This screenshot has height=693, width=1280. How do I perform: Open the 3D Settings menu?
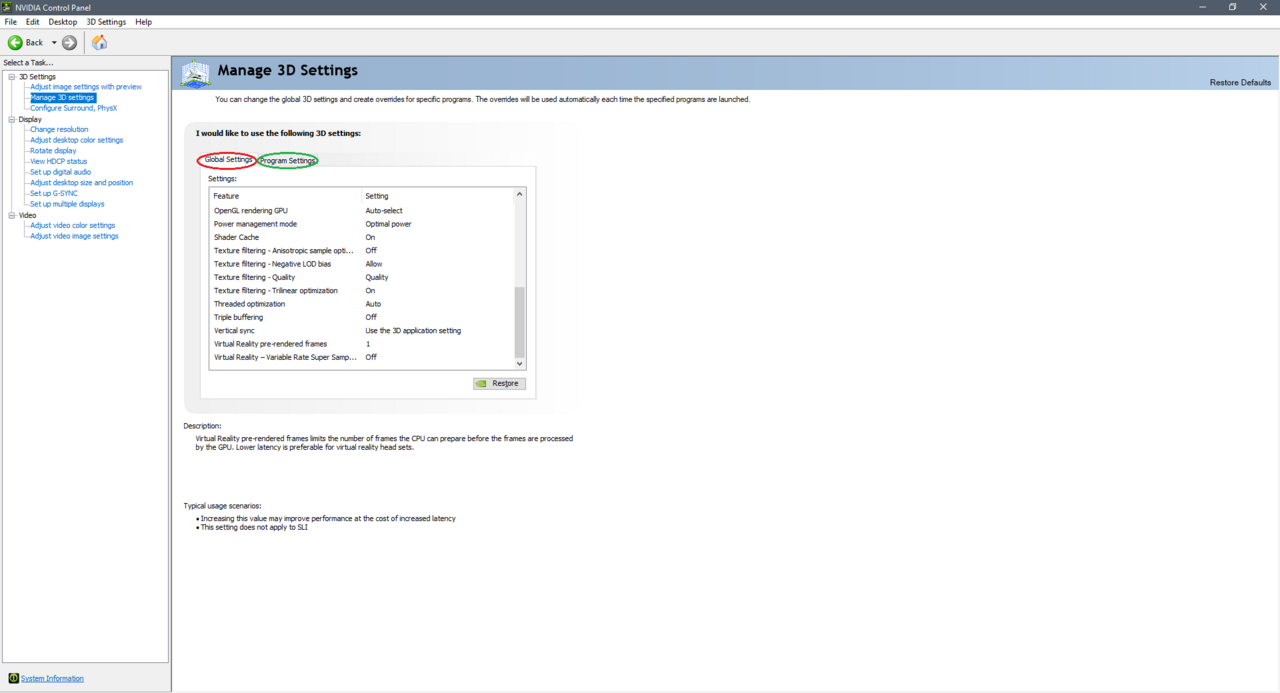[106, 22]
